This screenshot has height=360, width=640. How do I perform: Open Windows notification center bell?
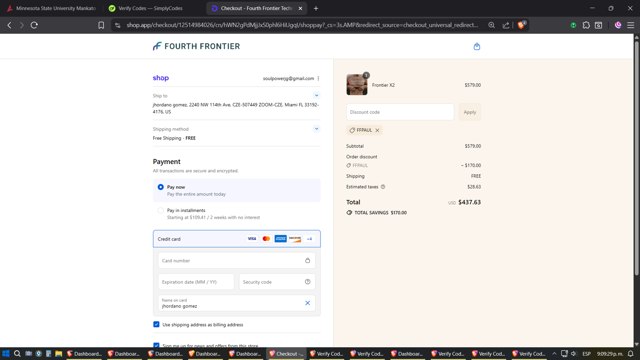tap(631, 353)
